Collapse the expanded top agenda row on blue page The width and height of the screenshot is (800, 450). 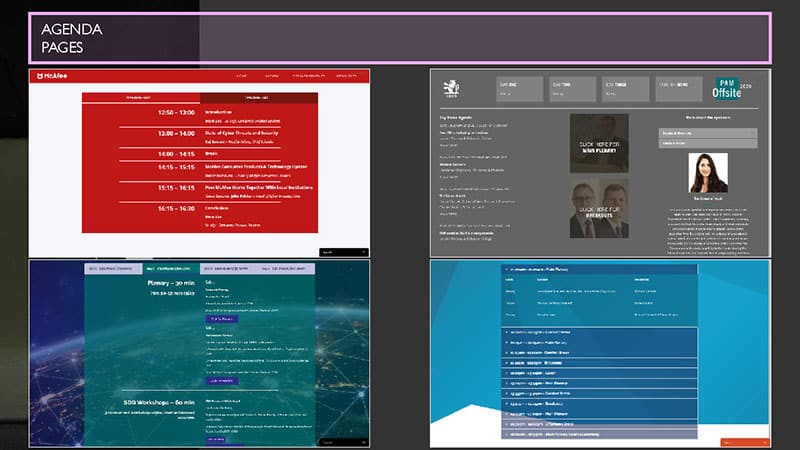[x=598, y=270]
